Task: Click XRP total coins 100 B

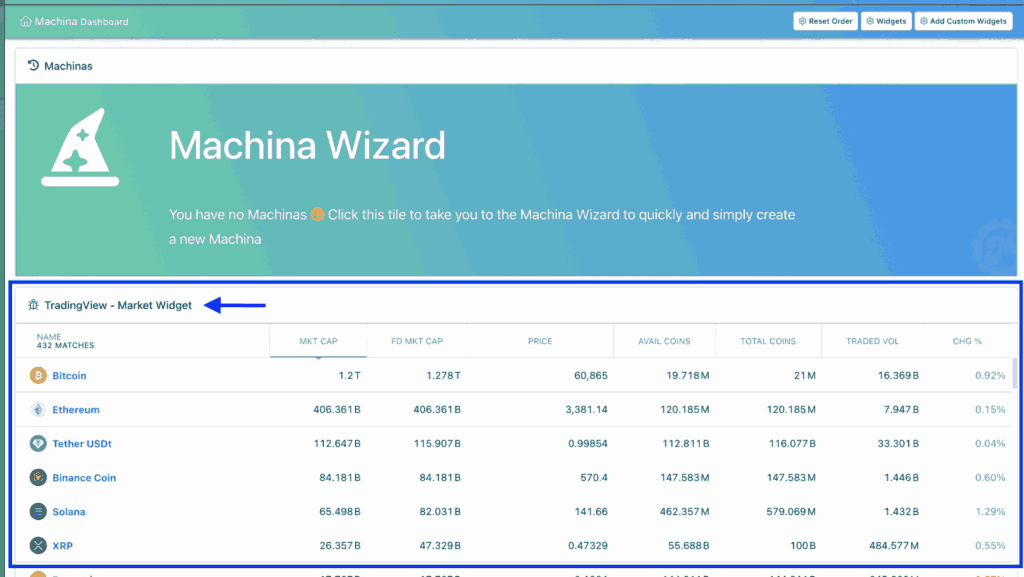Action: point(803,545)
